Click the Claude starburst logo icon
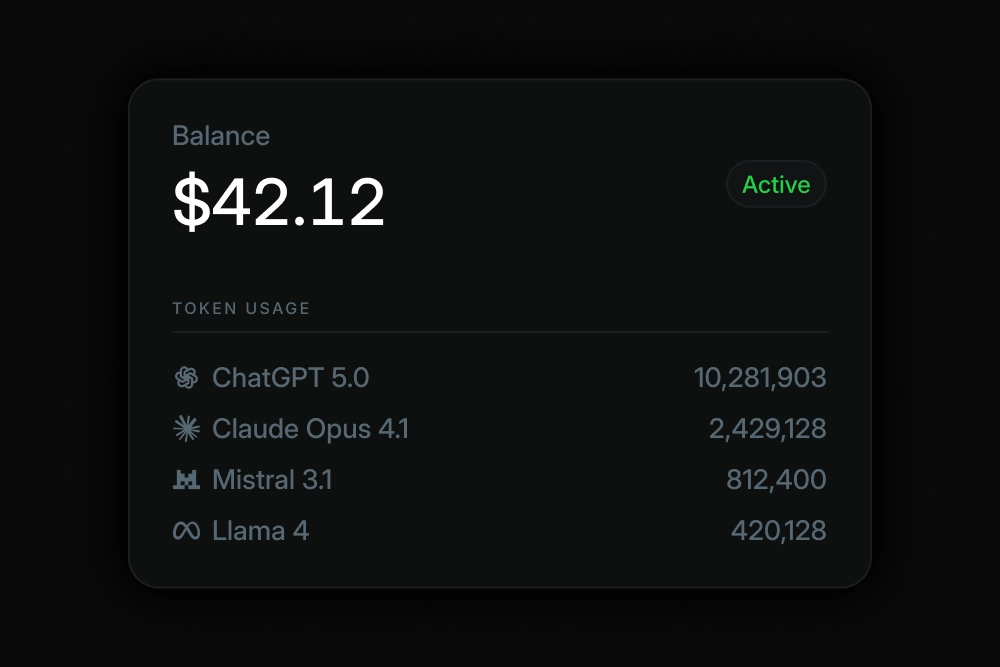The height and width of the screenshot is (667, 1000). tap(186, 429)
